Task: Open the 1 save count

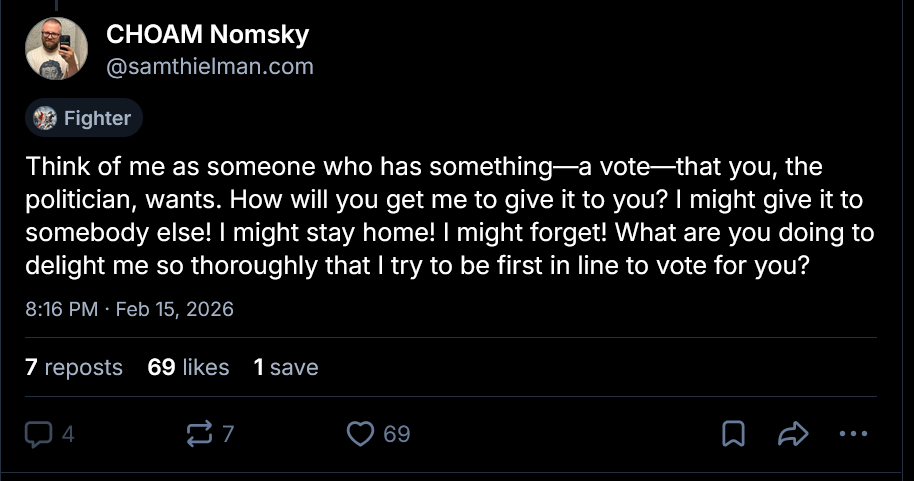Action: click(x=286, y=368)
